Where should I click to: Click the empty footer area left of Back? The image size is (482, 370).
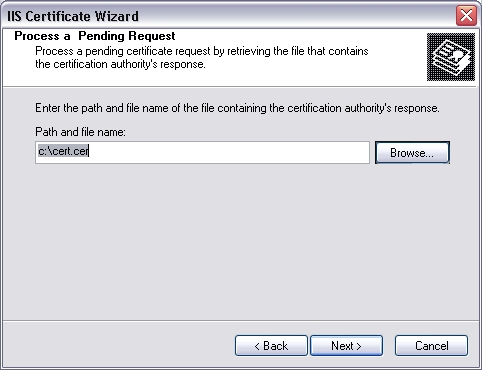click(117, 346)
